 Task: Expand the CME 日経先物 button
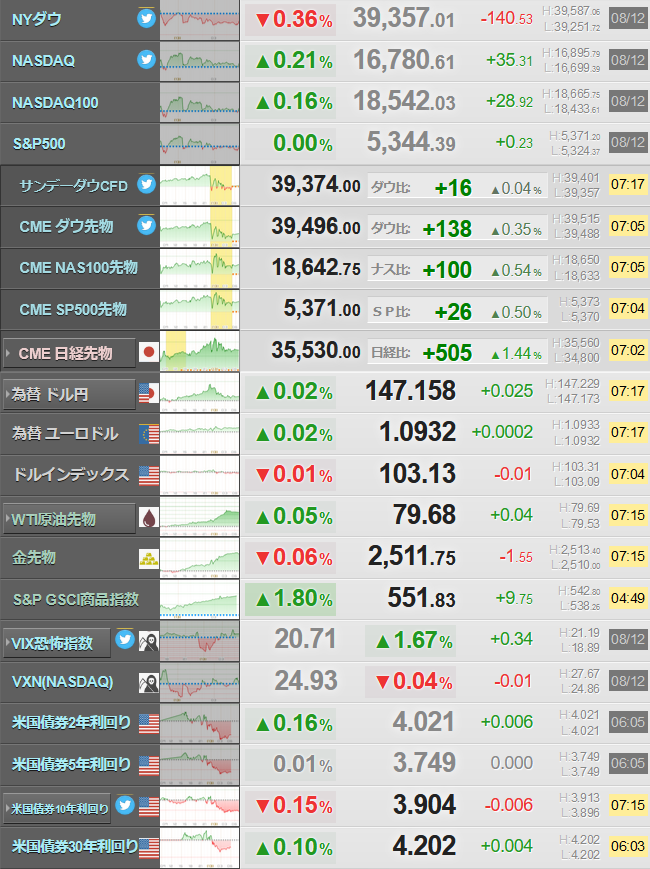69,353
